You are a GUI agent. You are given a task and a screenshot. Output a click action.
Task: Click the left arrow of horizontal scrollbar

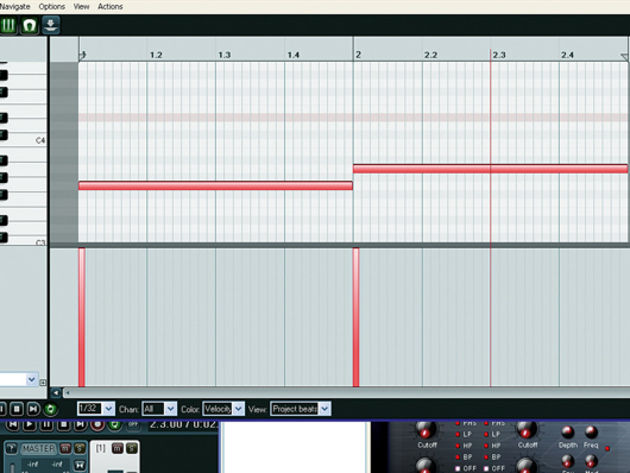(x=56, y=393)
